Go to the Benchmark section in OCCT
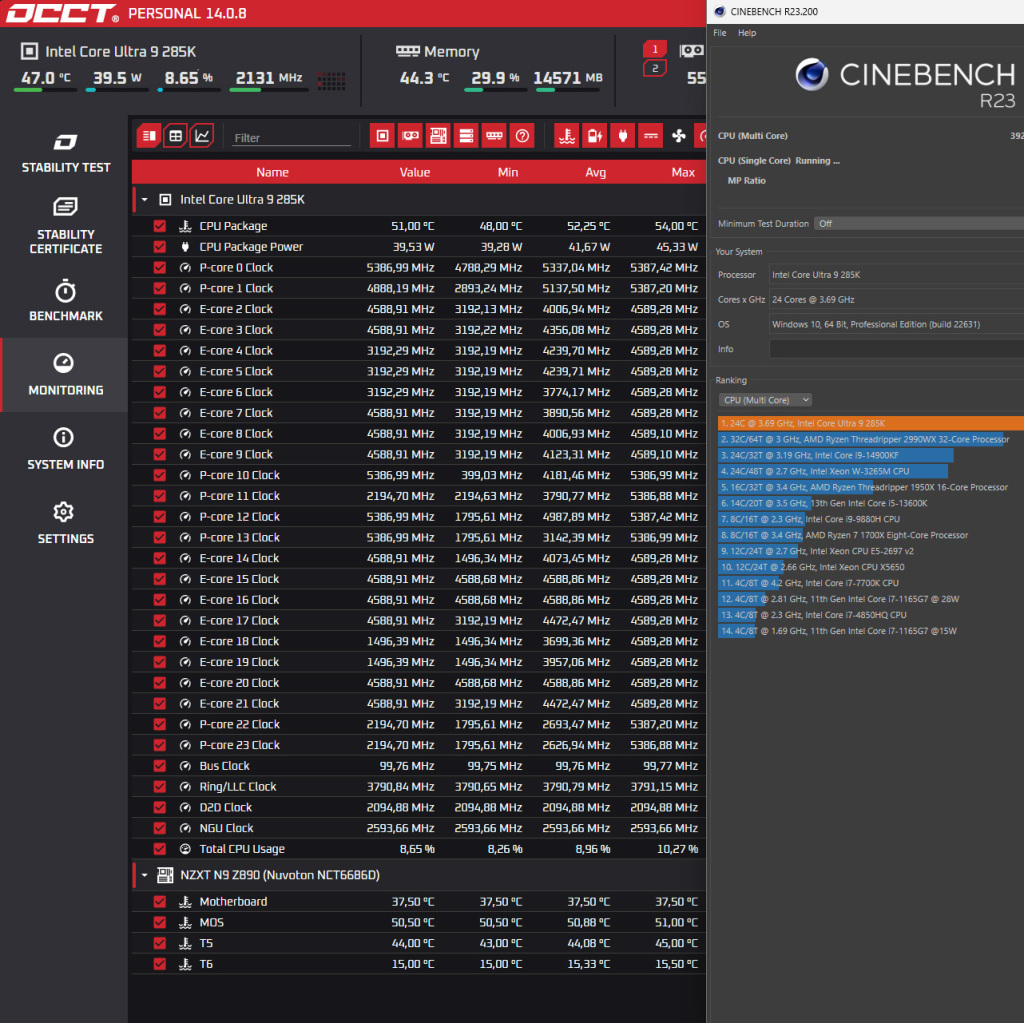This screenshot has height=1023, width=1024. tap(65, 300)
